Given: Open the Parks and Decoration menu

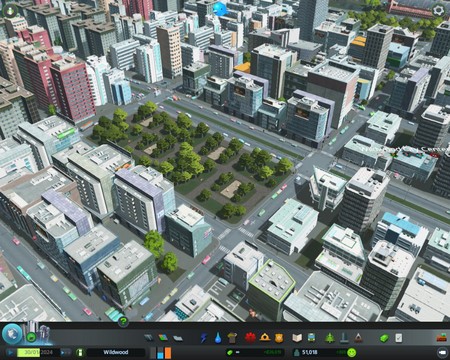Looking at the screenshot, I should tap(330, 338).
